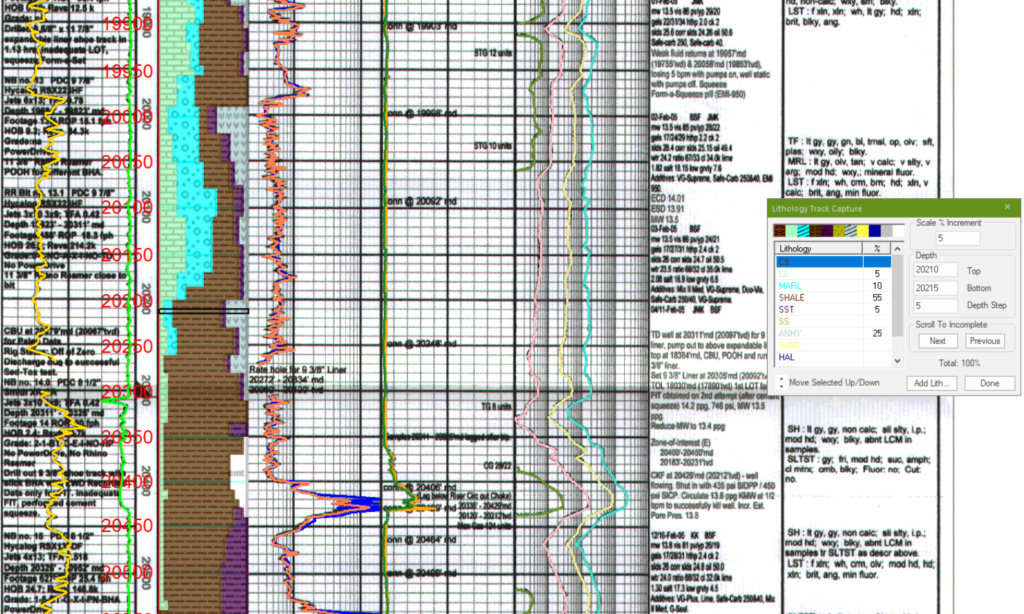Click Done to finish lithology capture

[x=991, y=383]
